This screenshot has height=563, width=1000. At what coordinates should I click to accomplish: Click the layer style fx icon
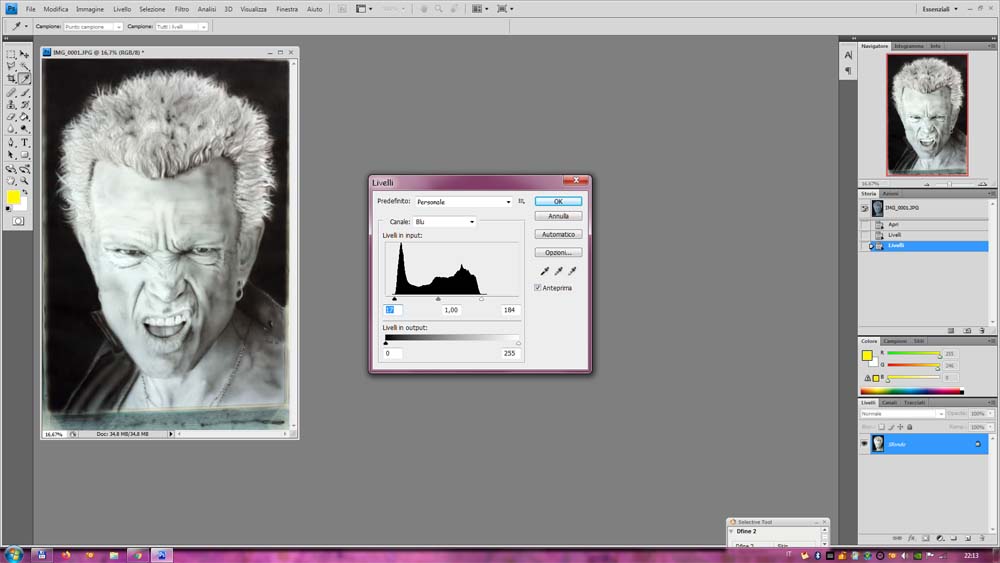912,539
